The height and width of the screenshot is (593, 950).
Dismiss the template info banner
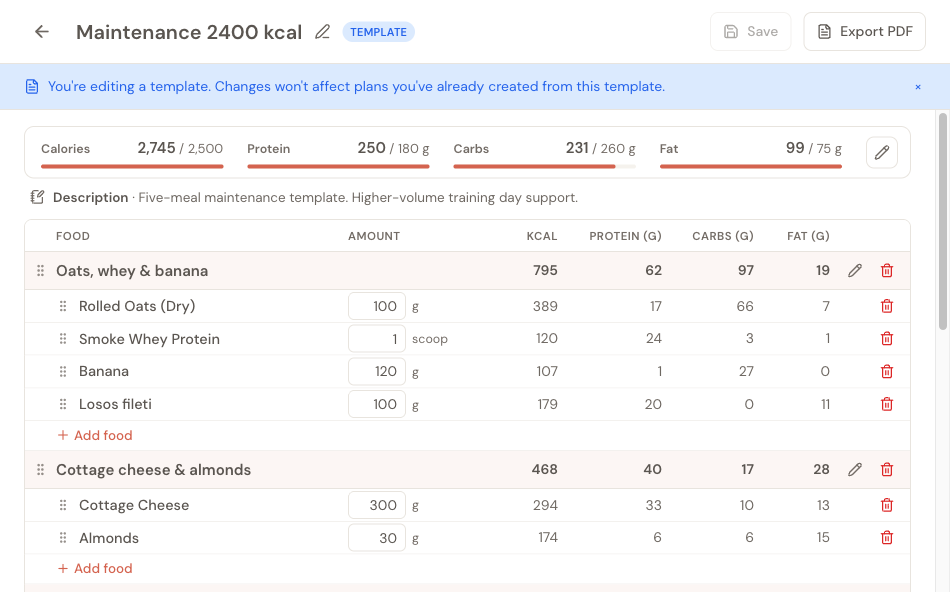(918, 87)
